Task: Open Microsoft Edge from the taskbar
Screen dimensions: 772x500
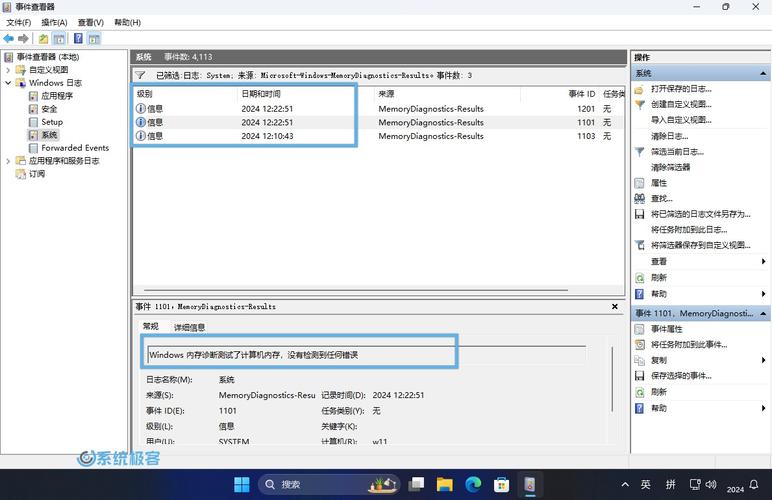Action: [473, 485]
